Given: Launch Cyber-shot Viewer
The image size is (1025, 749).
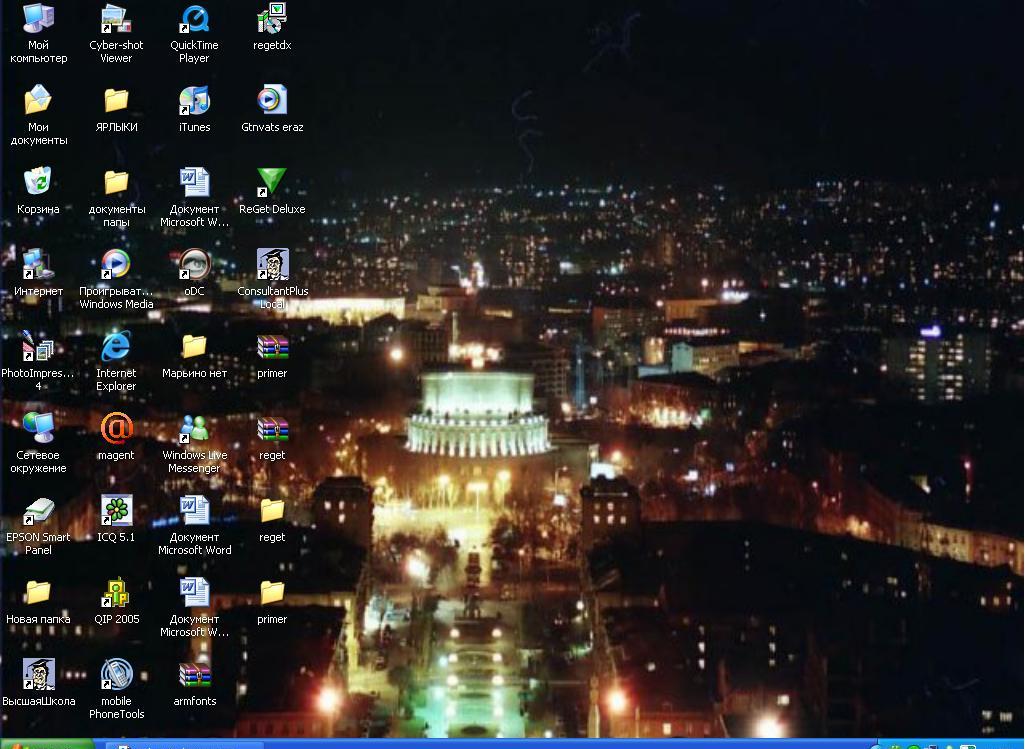Looking at the screenshot, I should tap(116, 20).
